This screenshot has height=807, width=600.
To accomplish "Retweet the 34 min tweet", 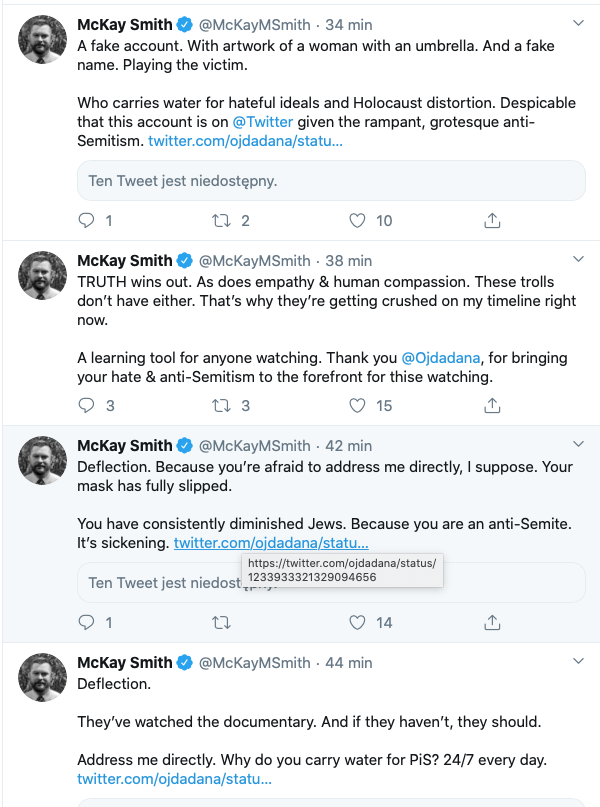I will pos(221,220).
